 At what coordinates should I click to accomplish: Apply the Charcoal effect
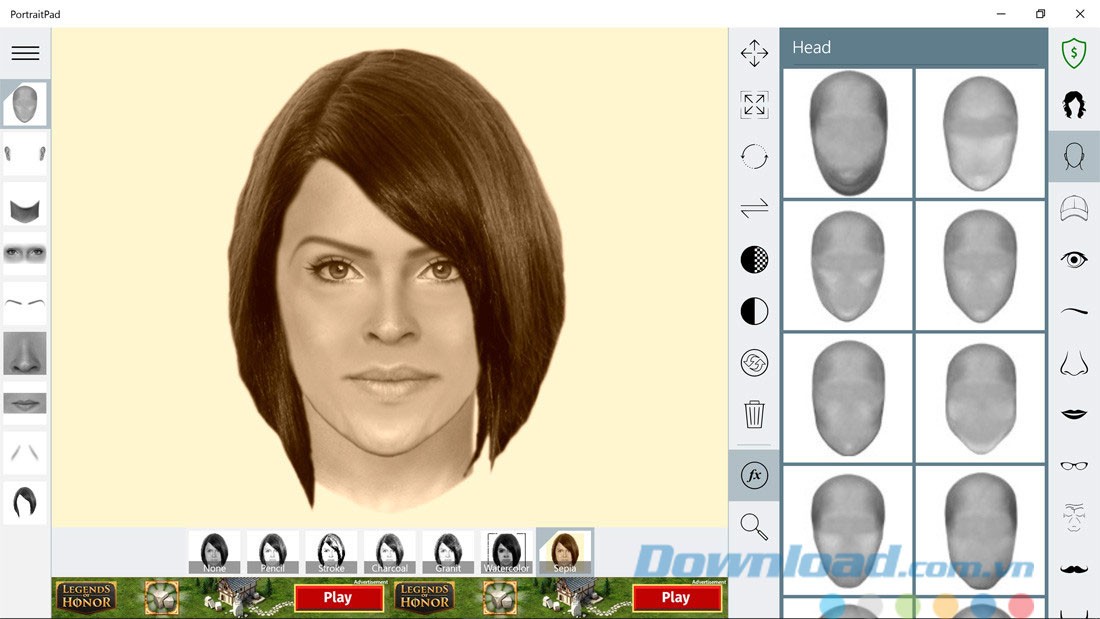[x=390, y=552]
